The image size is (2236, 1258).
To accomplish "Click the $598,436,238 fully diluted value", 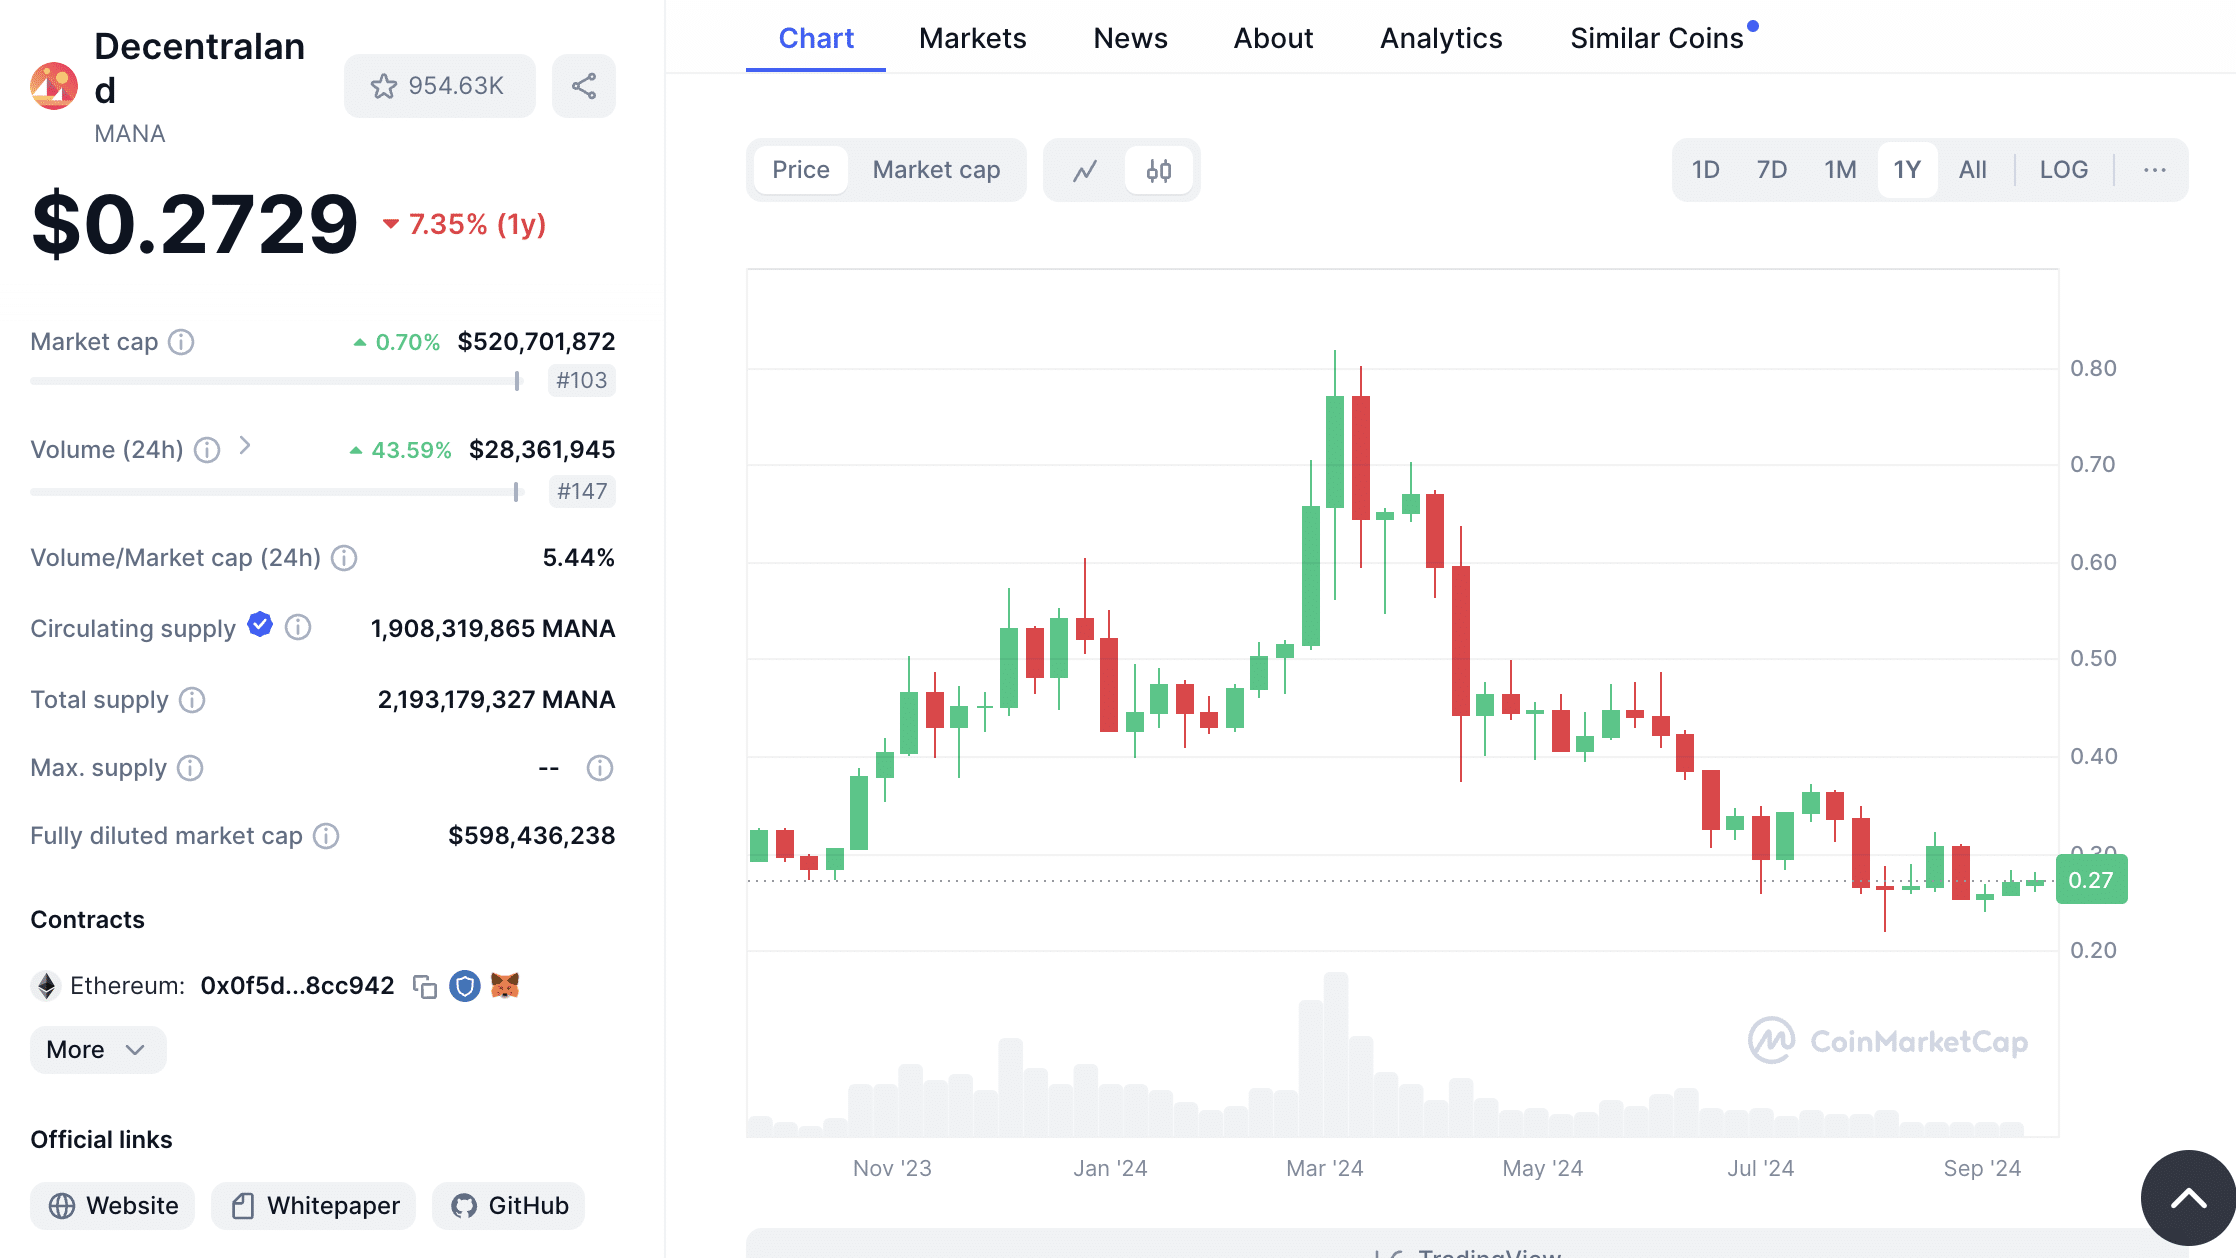I will 532,836.
